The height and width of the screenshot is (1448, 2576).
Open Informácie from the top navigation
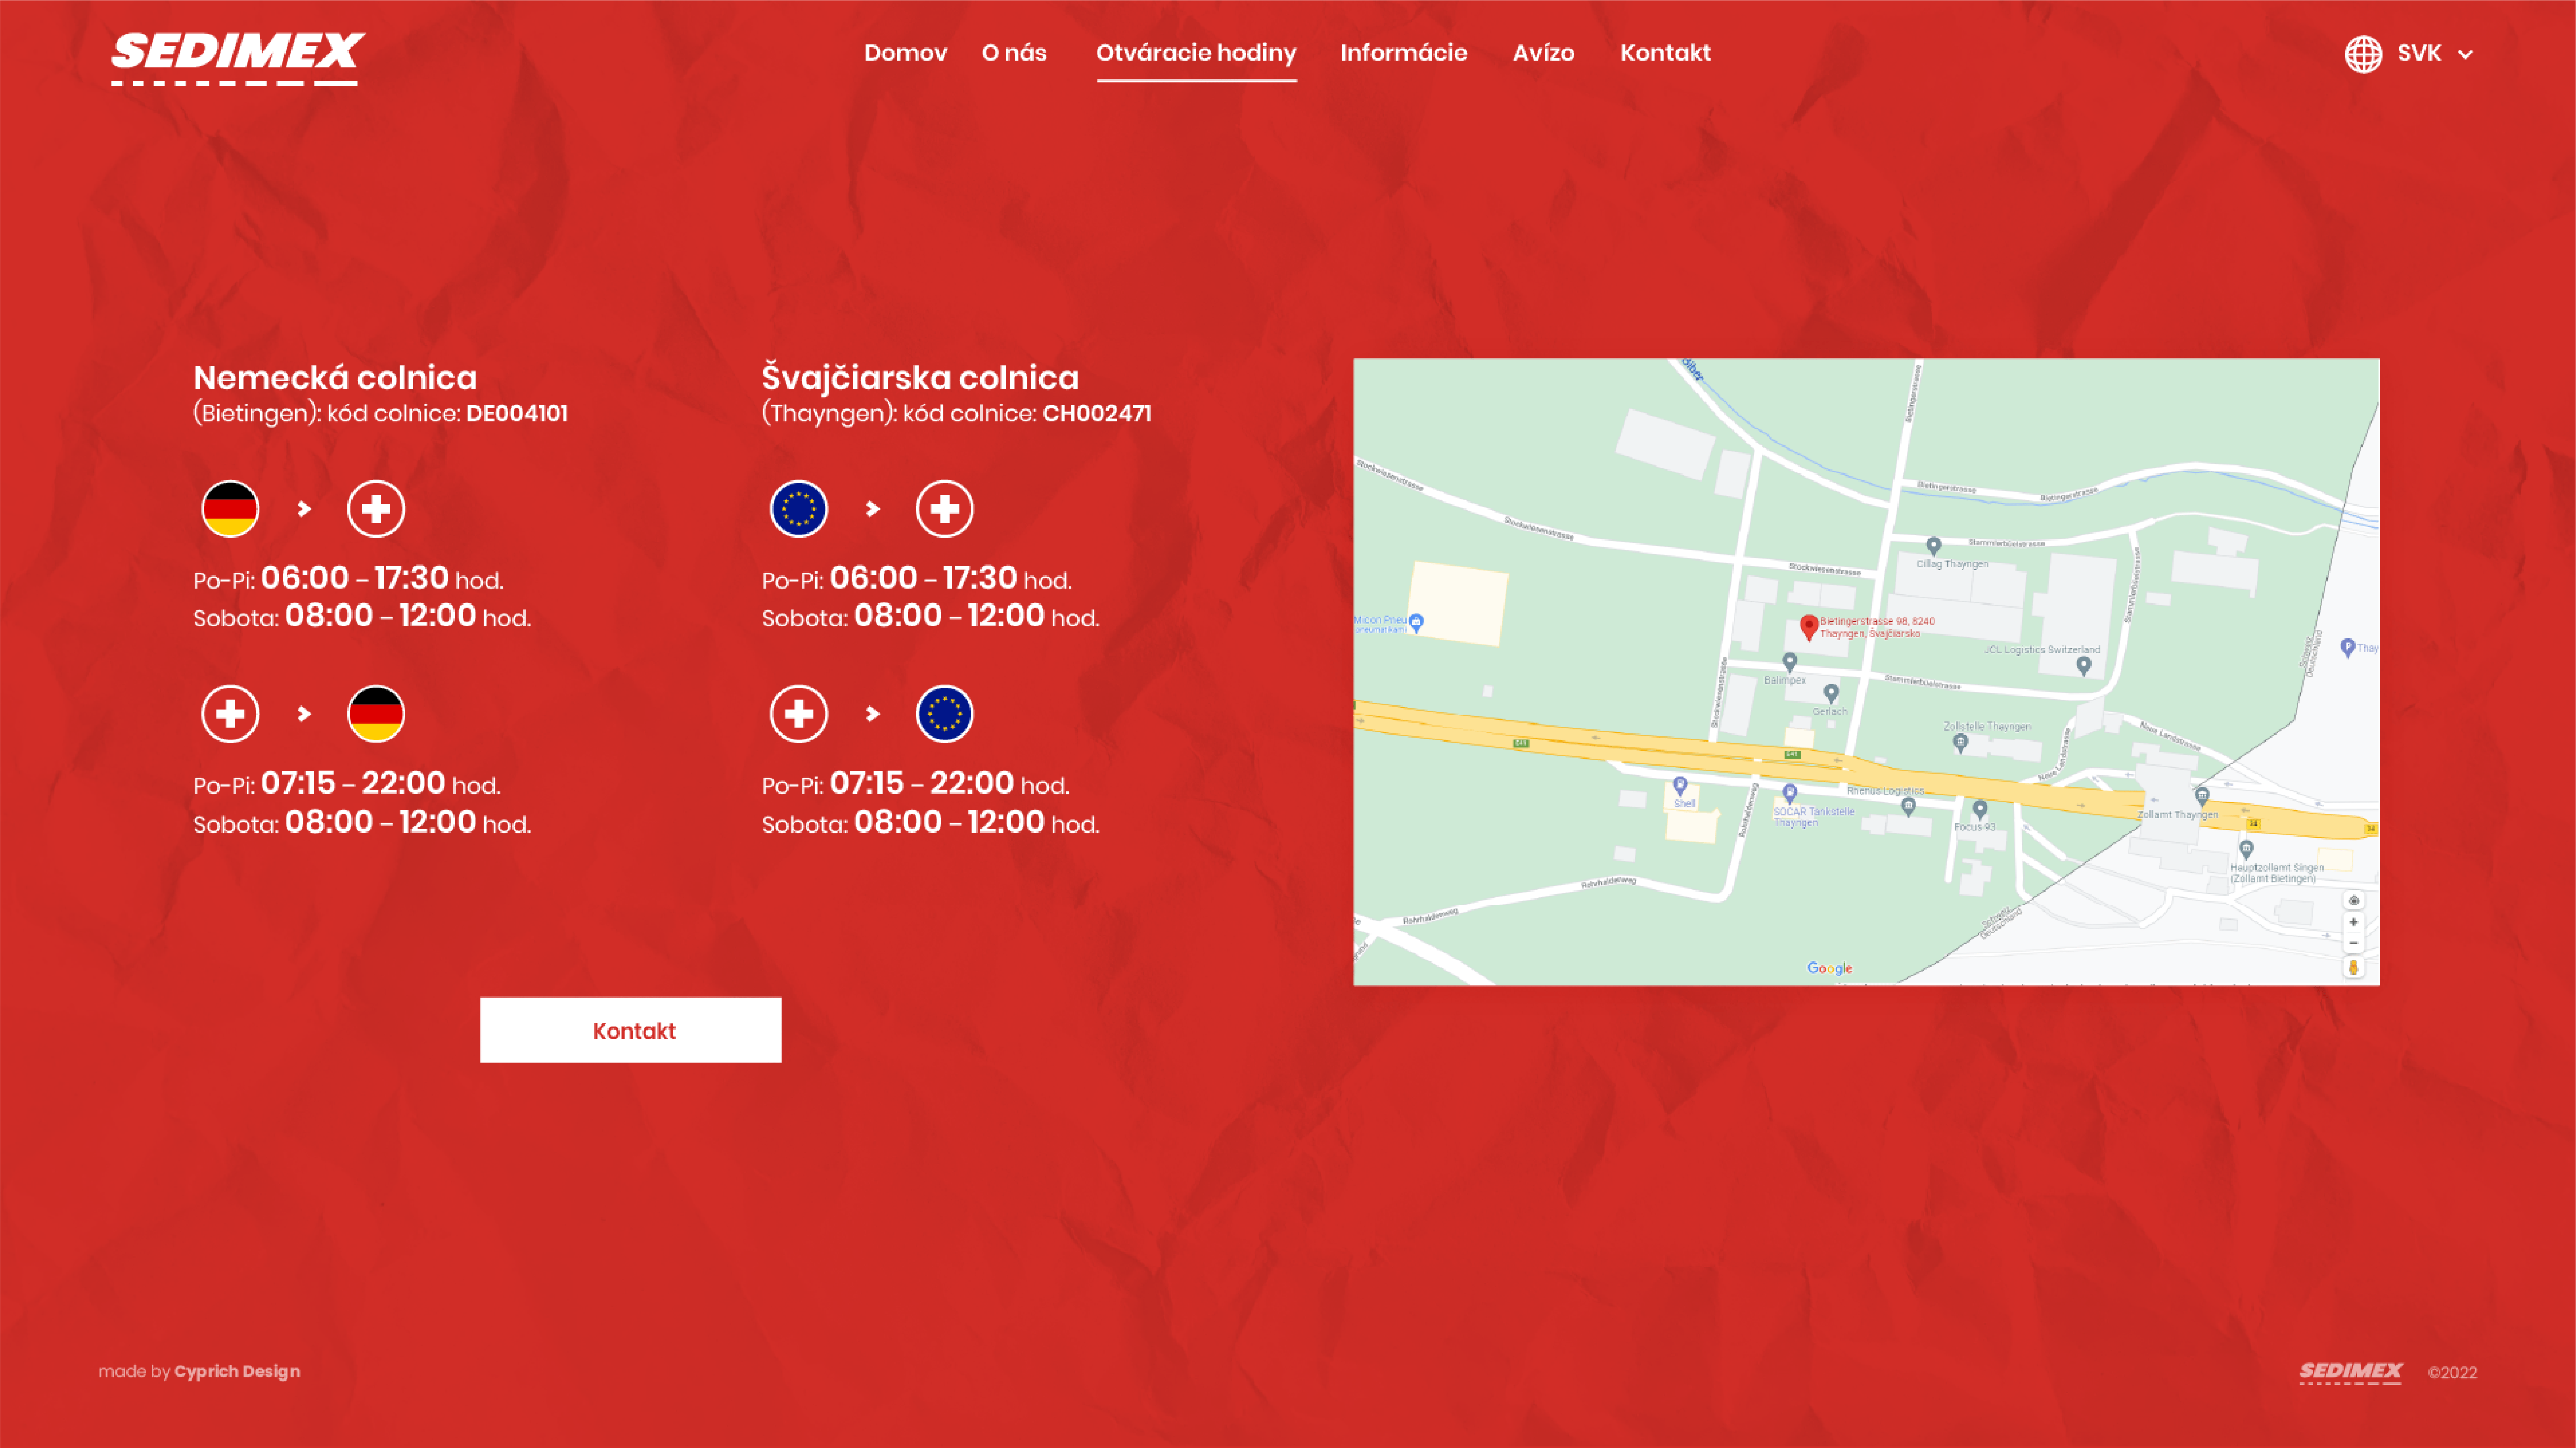[x=1403, y=53]
